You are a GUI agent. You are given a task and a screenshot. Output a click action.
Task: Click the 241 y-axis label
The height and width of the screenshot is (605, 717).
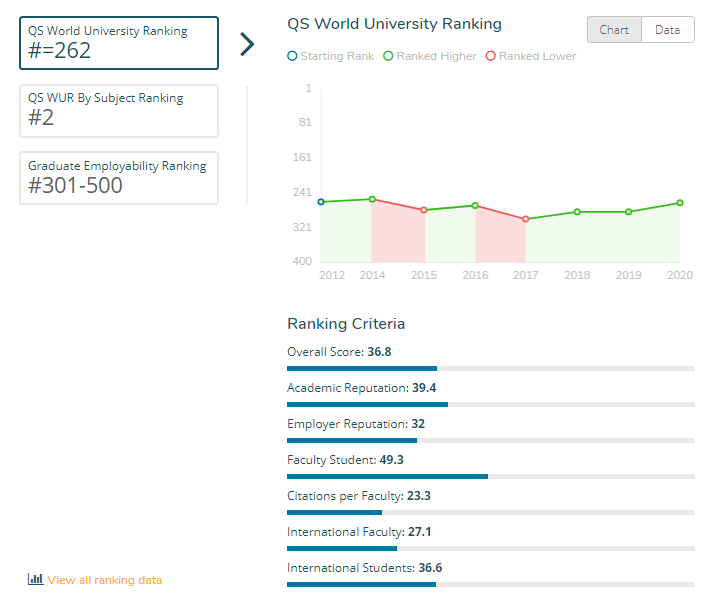point(302,192)
